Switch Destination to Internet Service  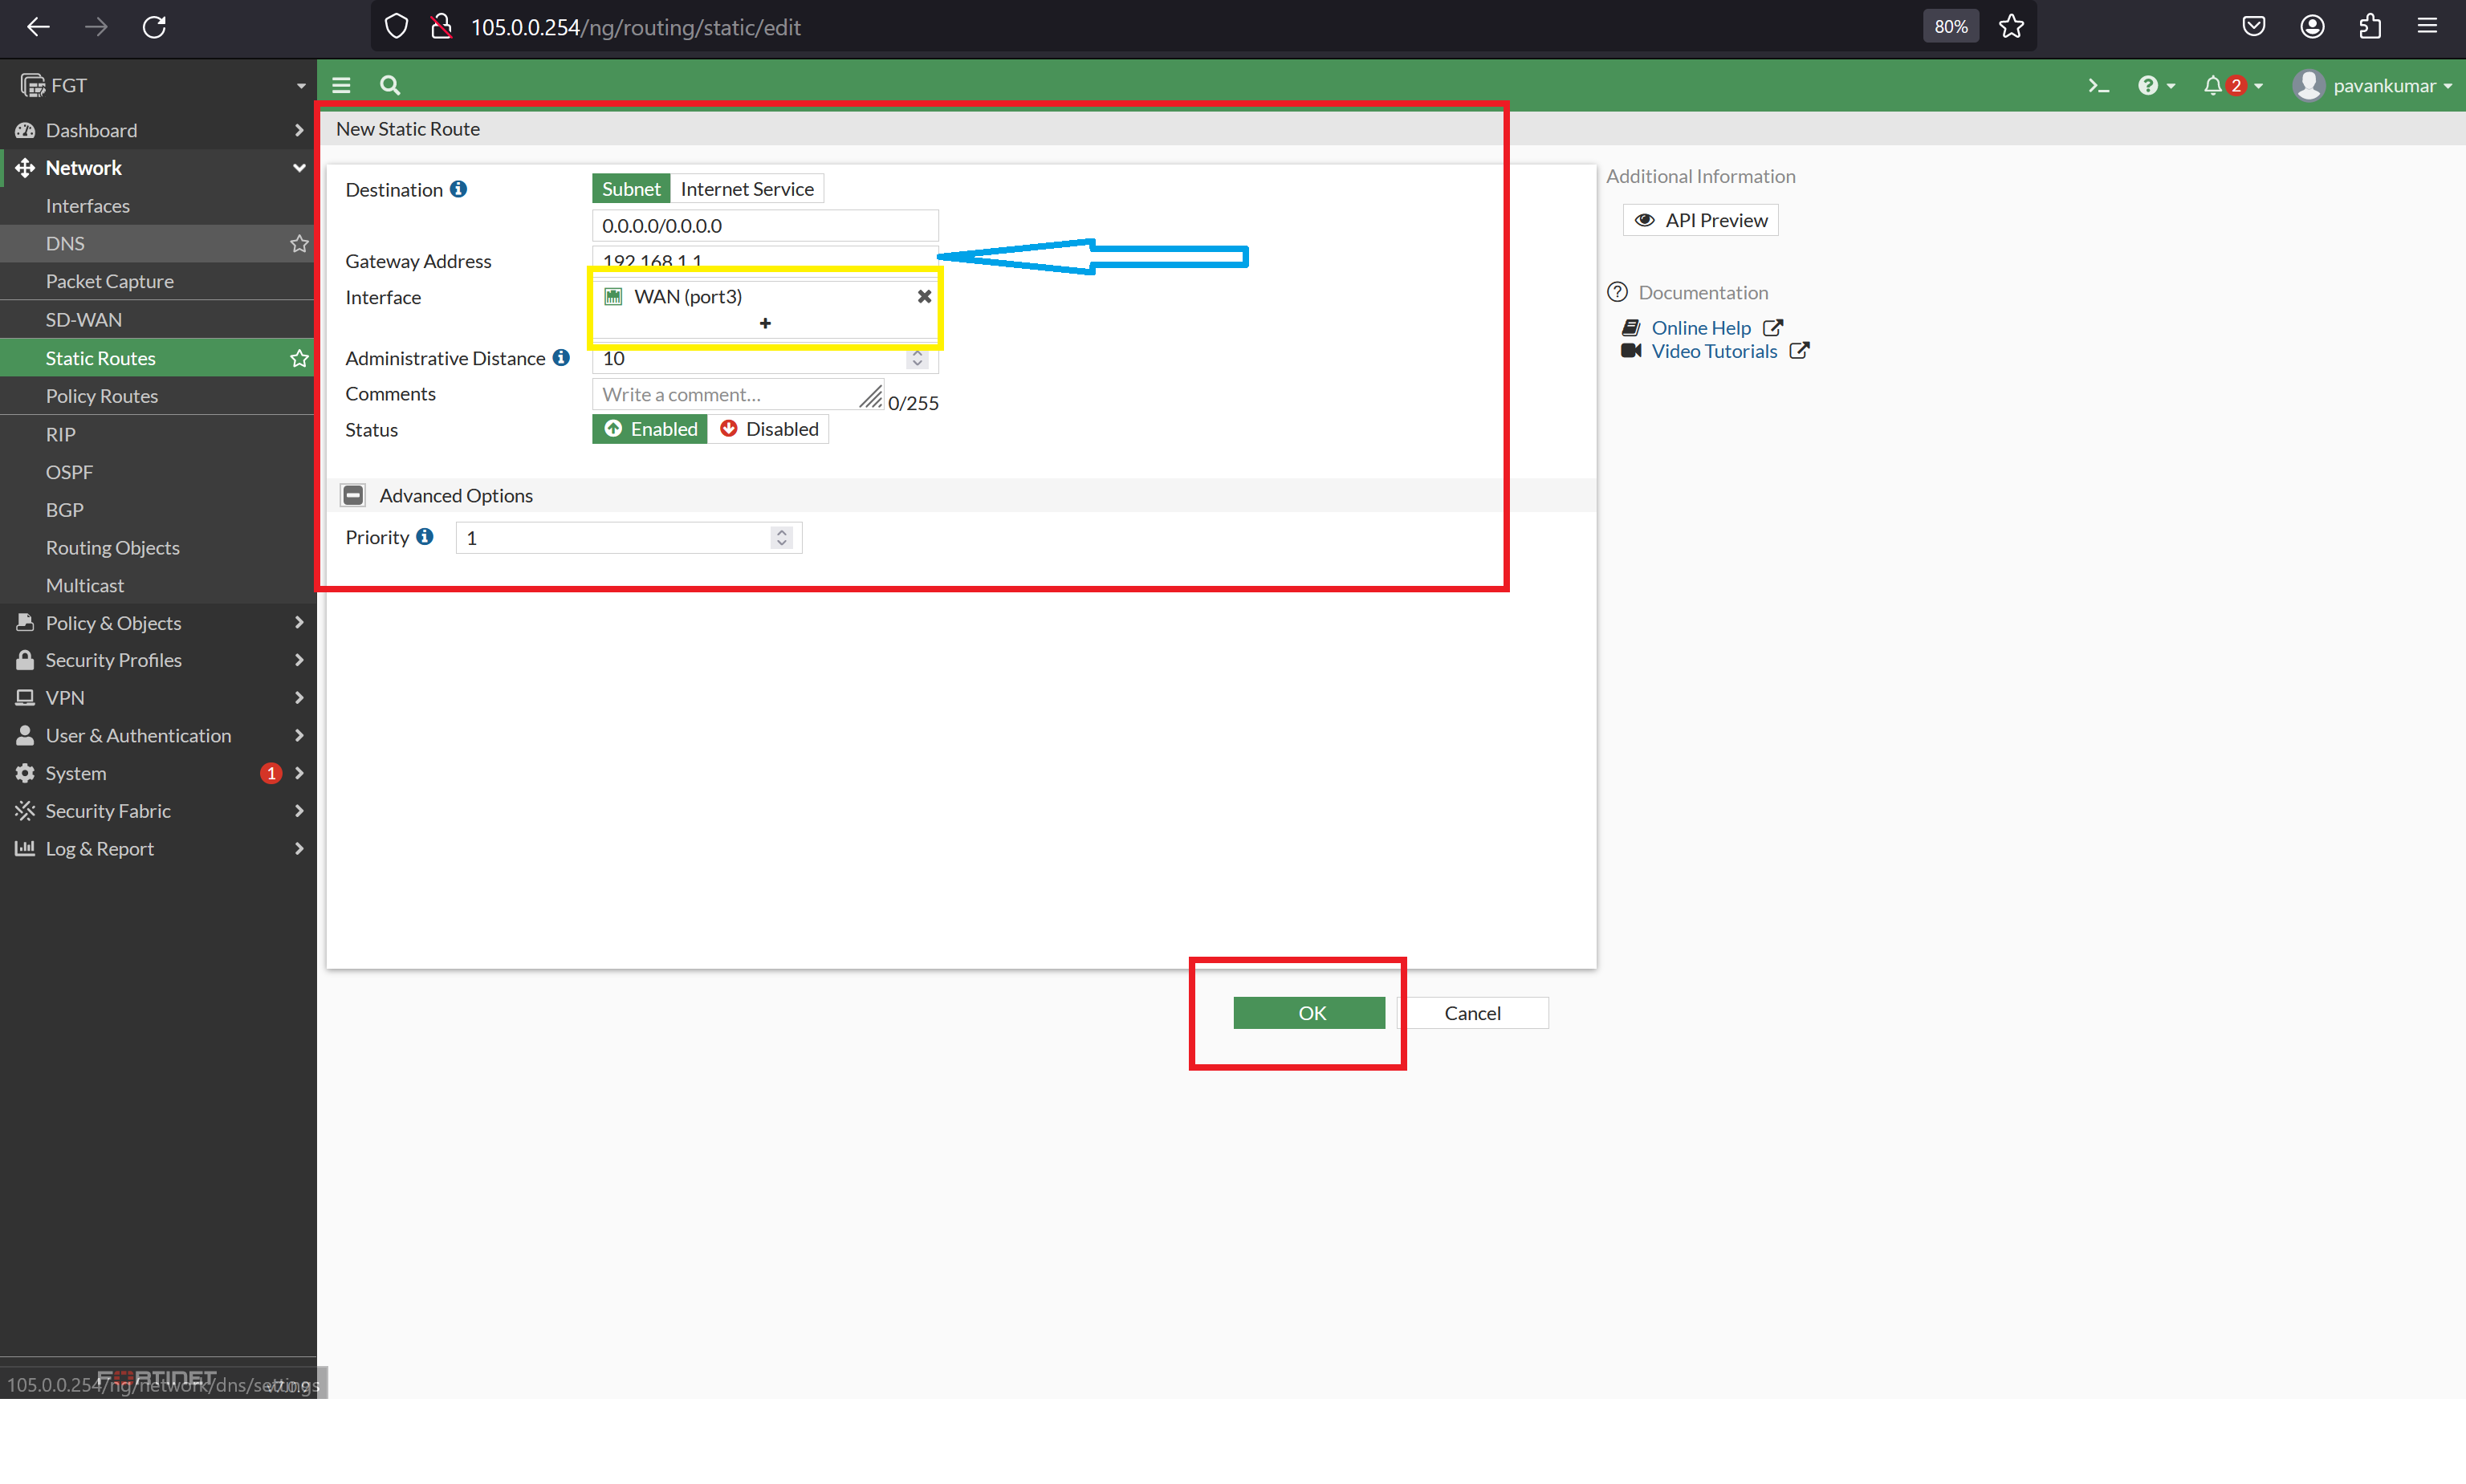(x=746, y=188)
